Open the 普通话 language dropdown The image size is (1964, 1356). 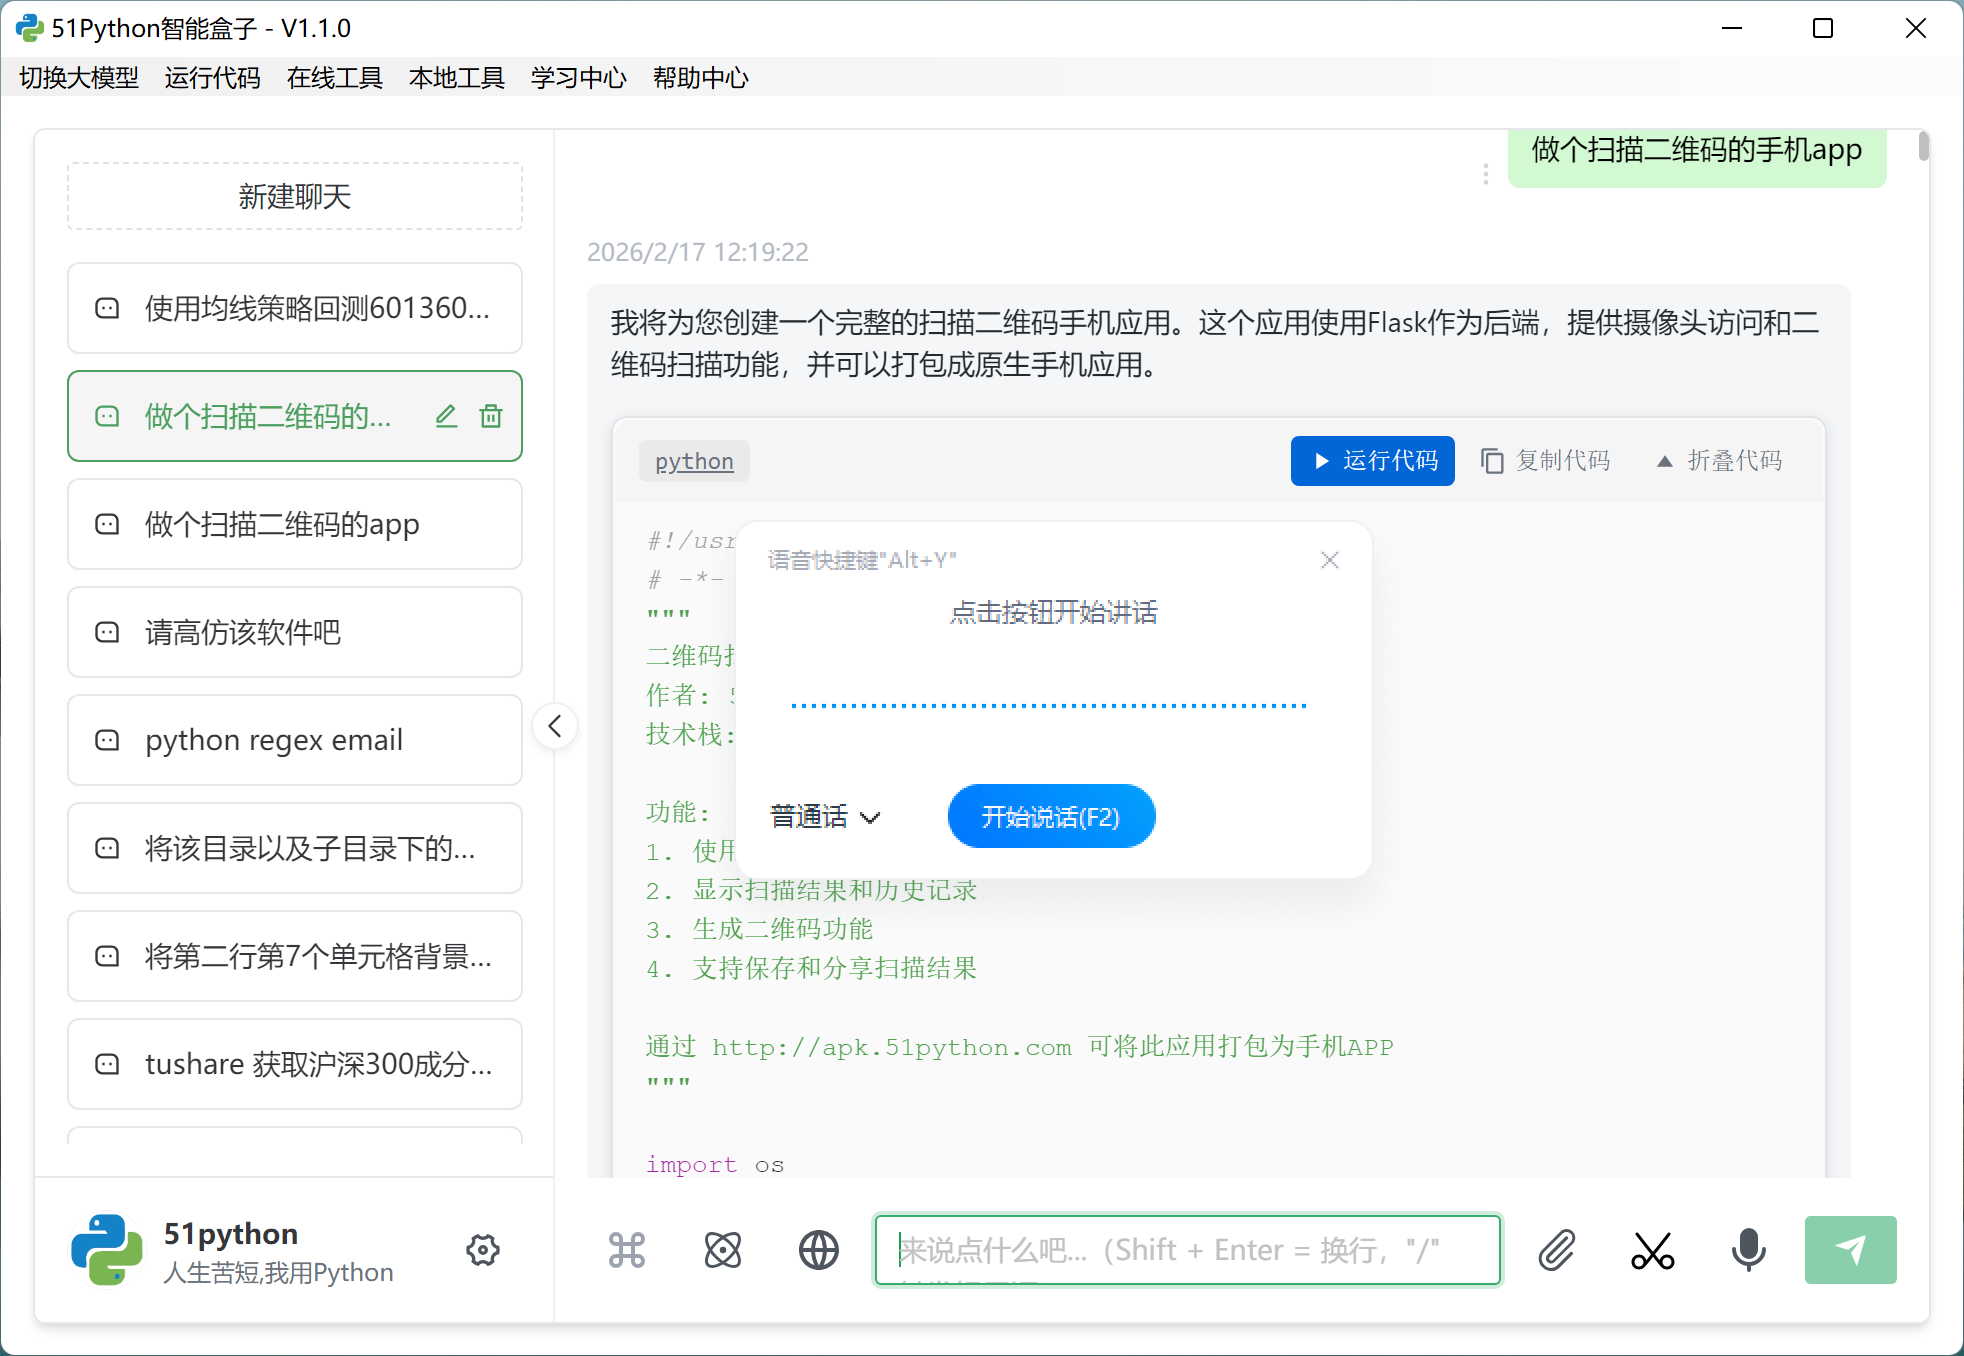(825, 817)
